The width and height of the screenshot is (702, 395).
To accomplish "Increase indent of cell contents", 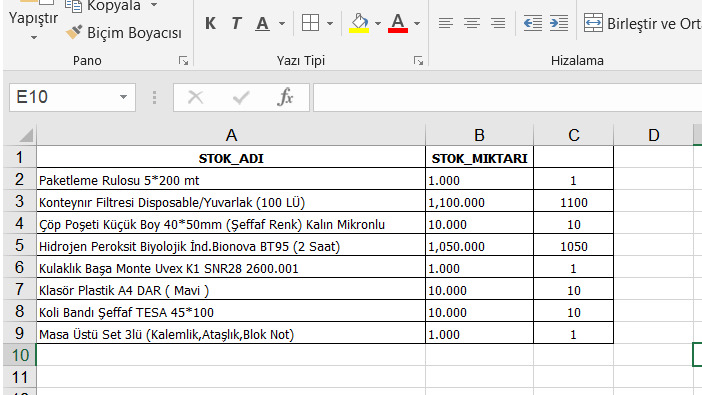I will click(x=559, y=23).
